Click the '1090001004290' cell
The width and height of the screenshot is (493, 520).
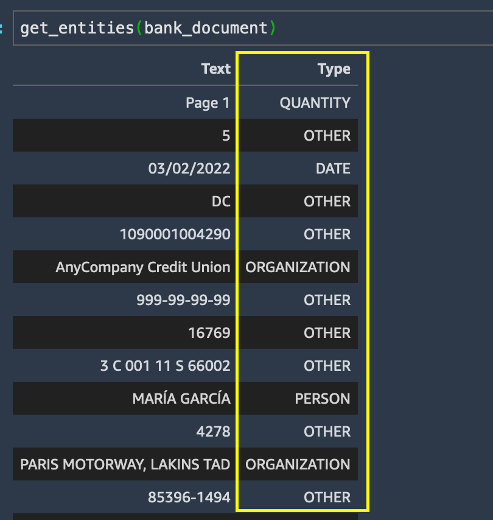(175, 234)
